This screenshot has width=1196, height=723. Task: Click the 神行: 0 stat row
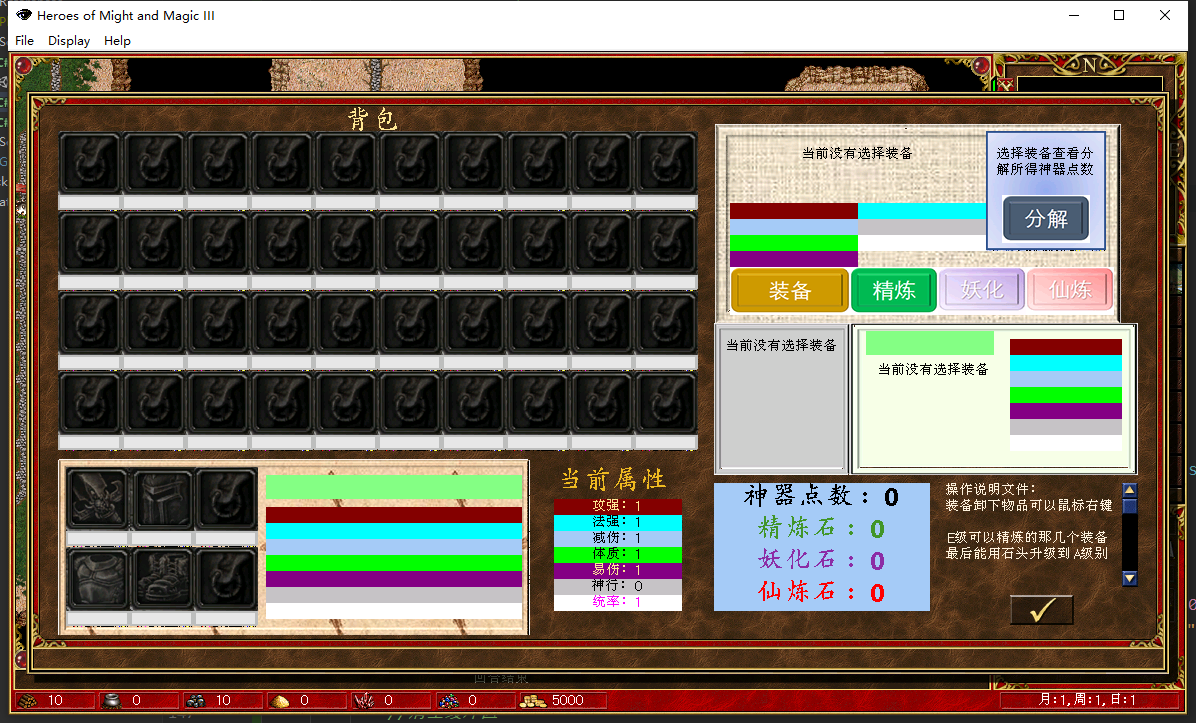pos(618,586)
